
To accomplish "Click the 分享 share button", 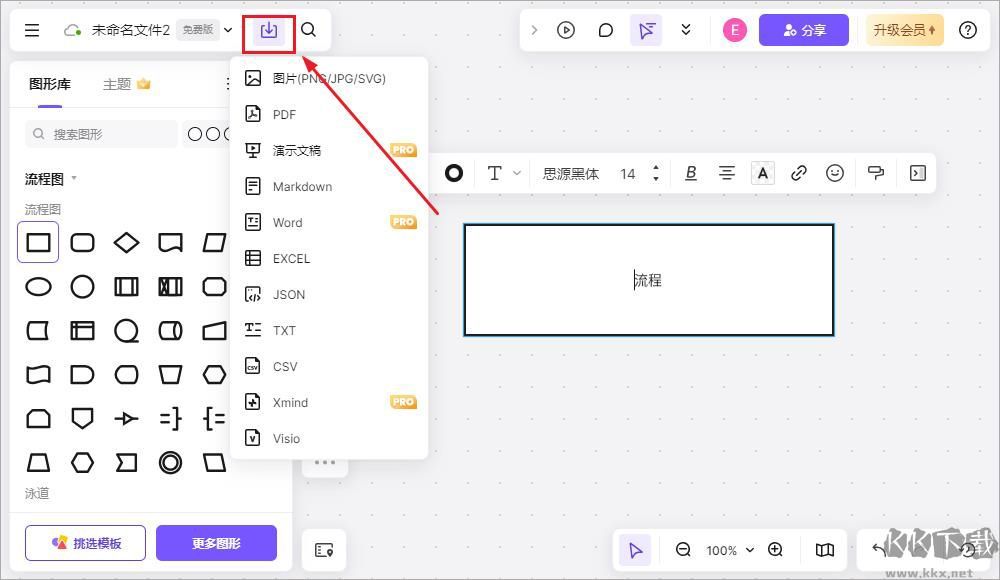I will click(804, 30).
